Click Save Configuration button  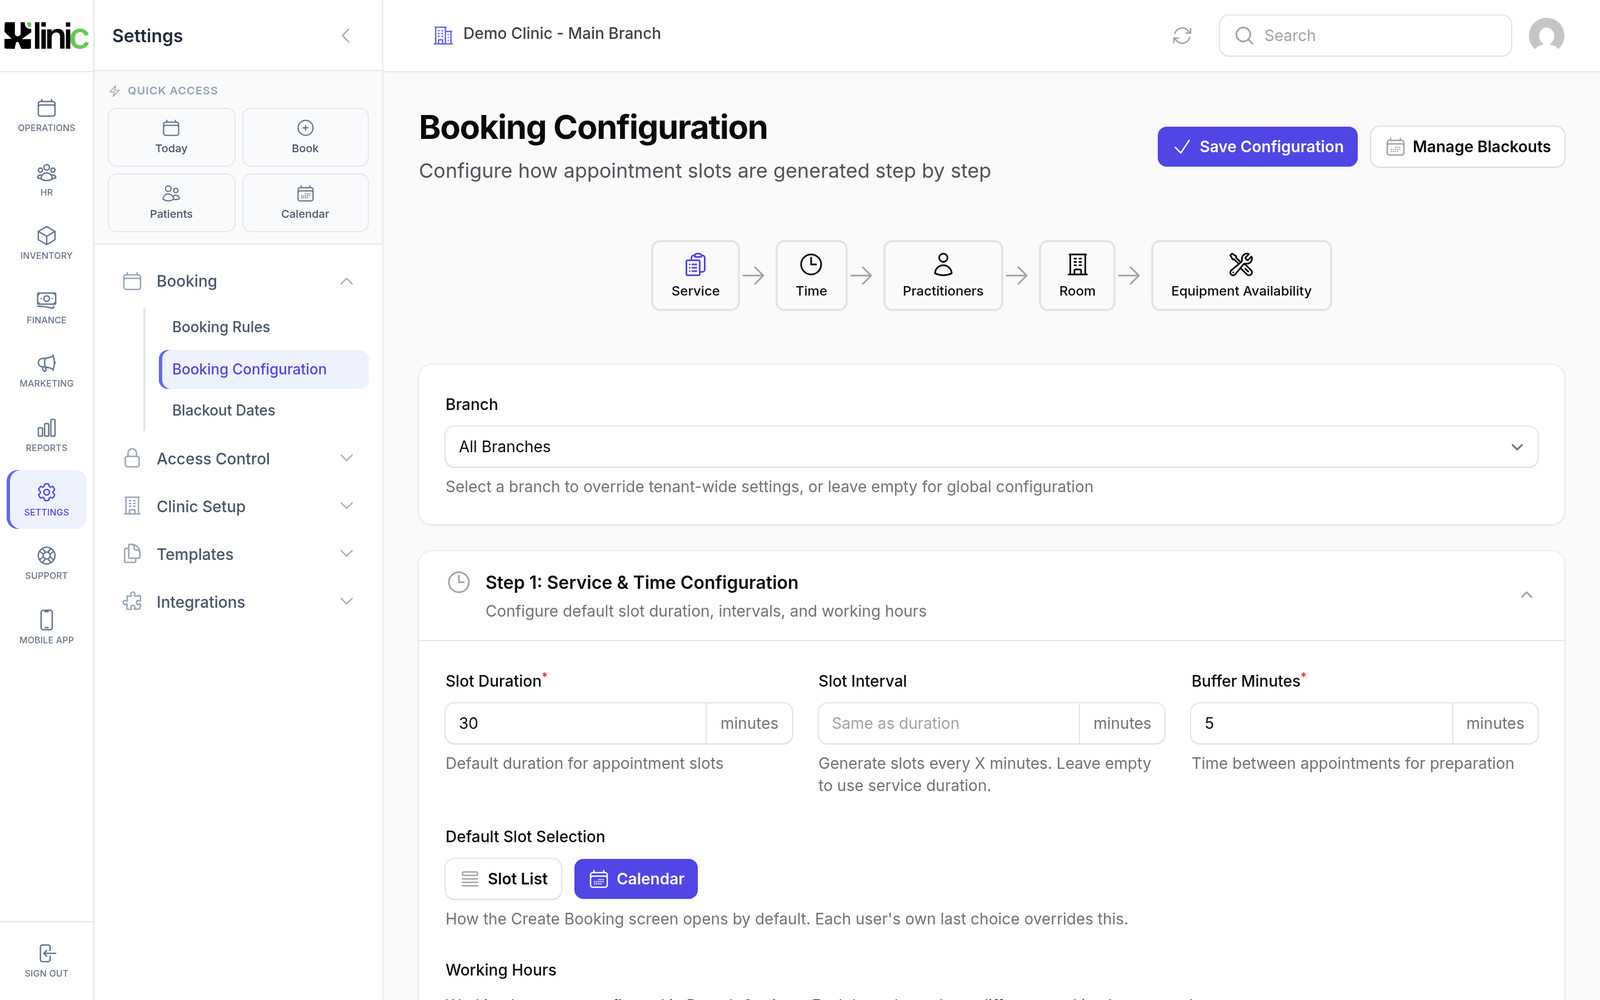tap(1257, 147)
